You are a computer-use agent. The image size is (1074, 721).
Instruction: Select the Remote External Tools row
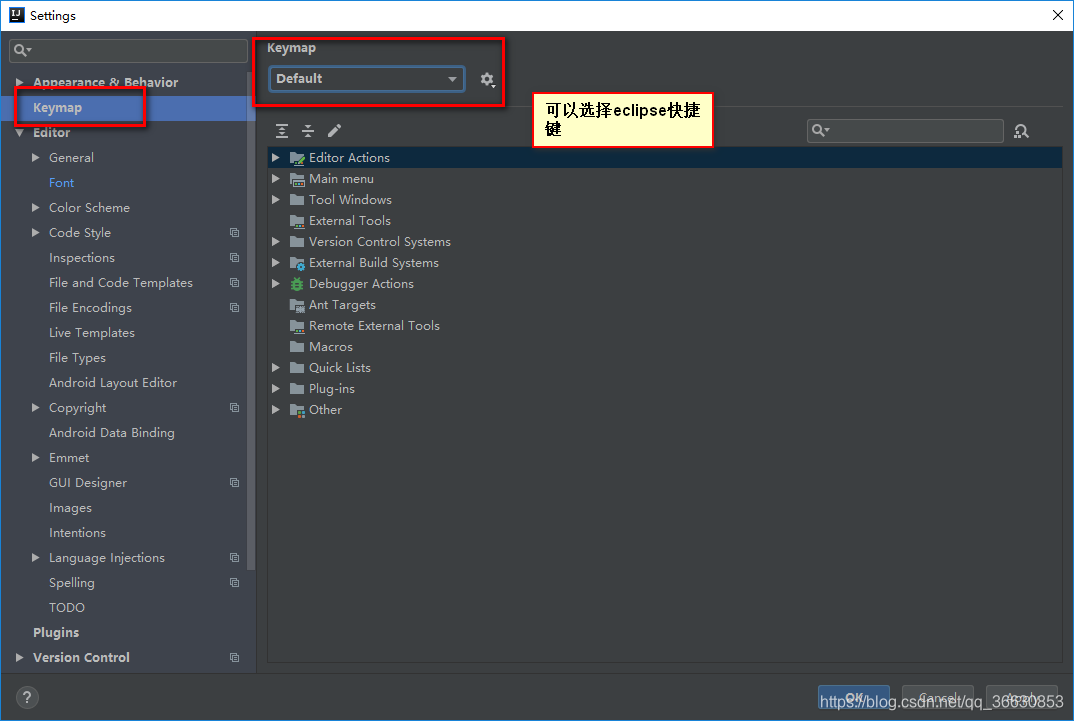664,326
